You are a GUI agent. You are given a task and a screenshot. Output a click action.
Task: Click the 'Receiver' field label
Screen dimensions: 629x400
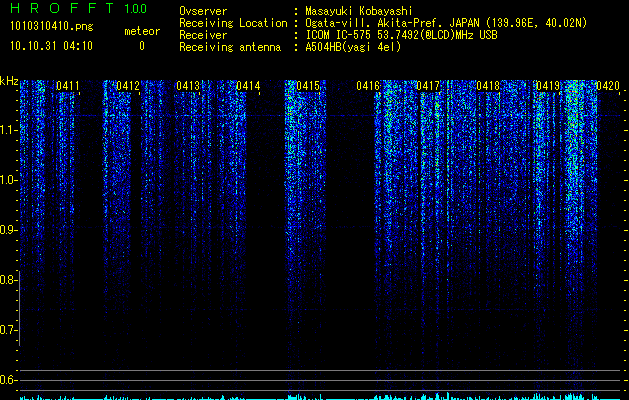click(x=203, y=35)
